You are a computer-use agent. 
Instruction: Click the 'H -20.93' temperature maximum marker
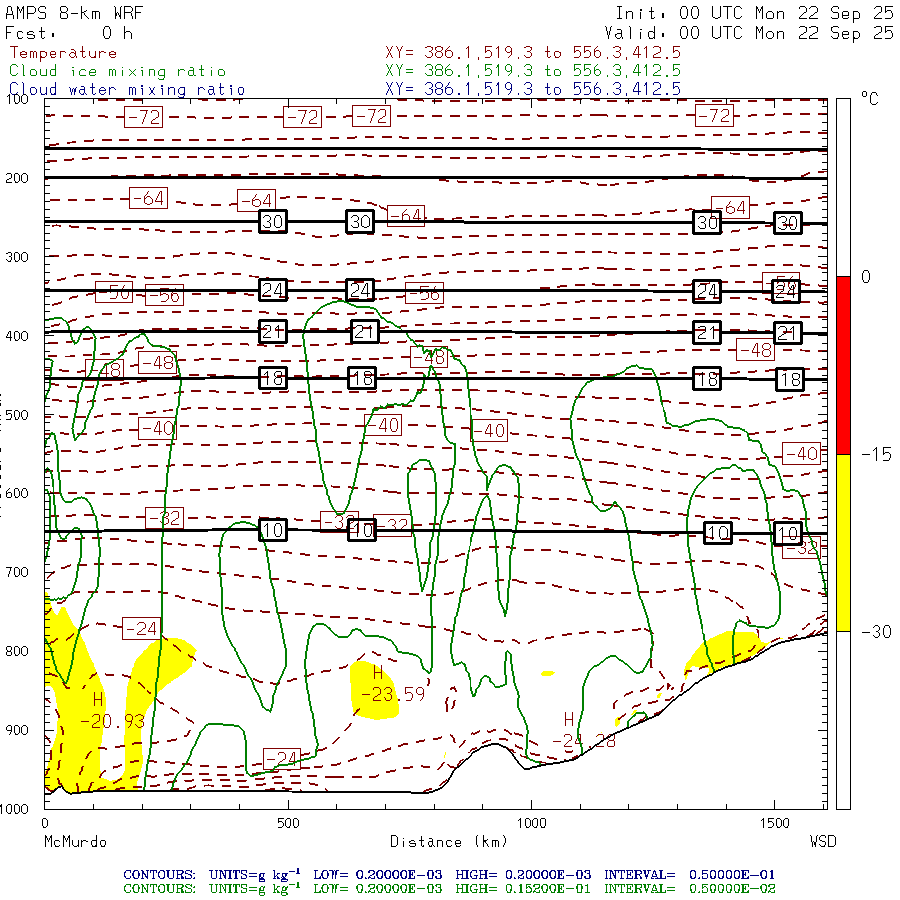pyautogui.click(x=112, y=710)
